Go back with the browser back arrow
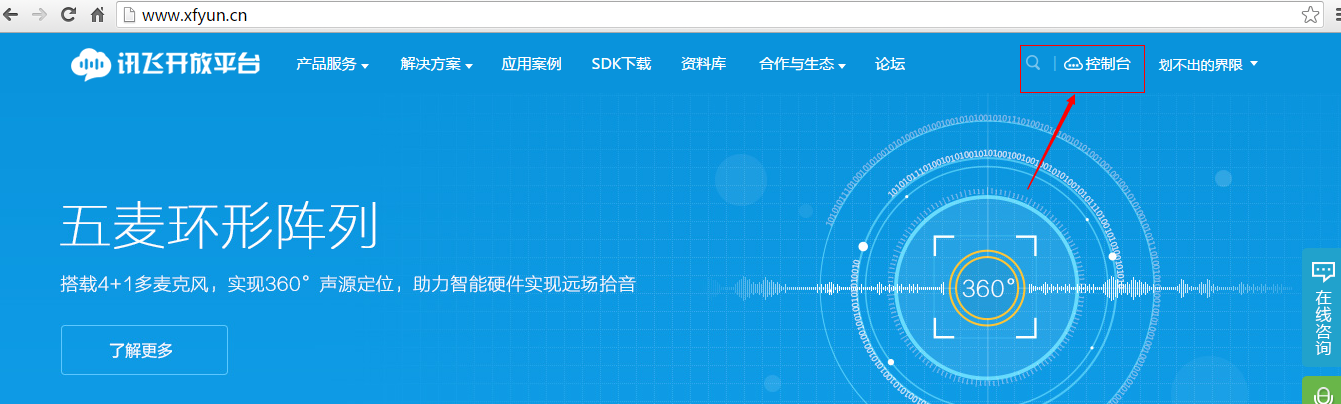1341x404 pixels. point(12,15)
